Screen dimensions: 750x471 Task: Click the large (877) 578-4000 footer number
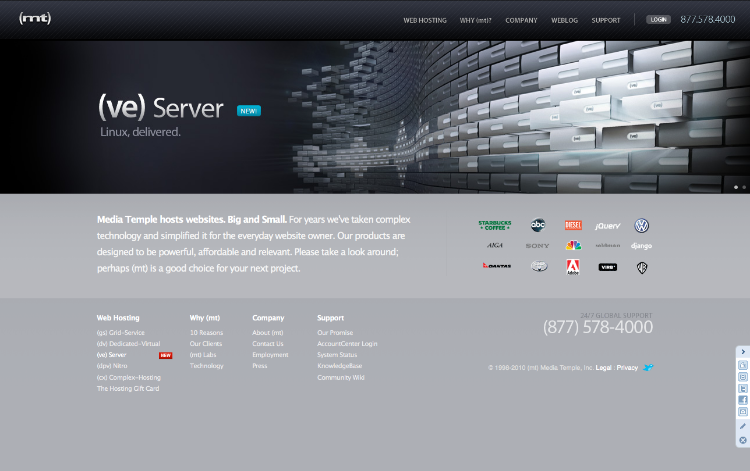click(x=597, y=328)
